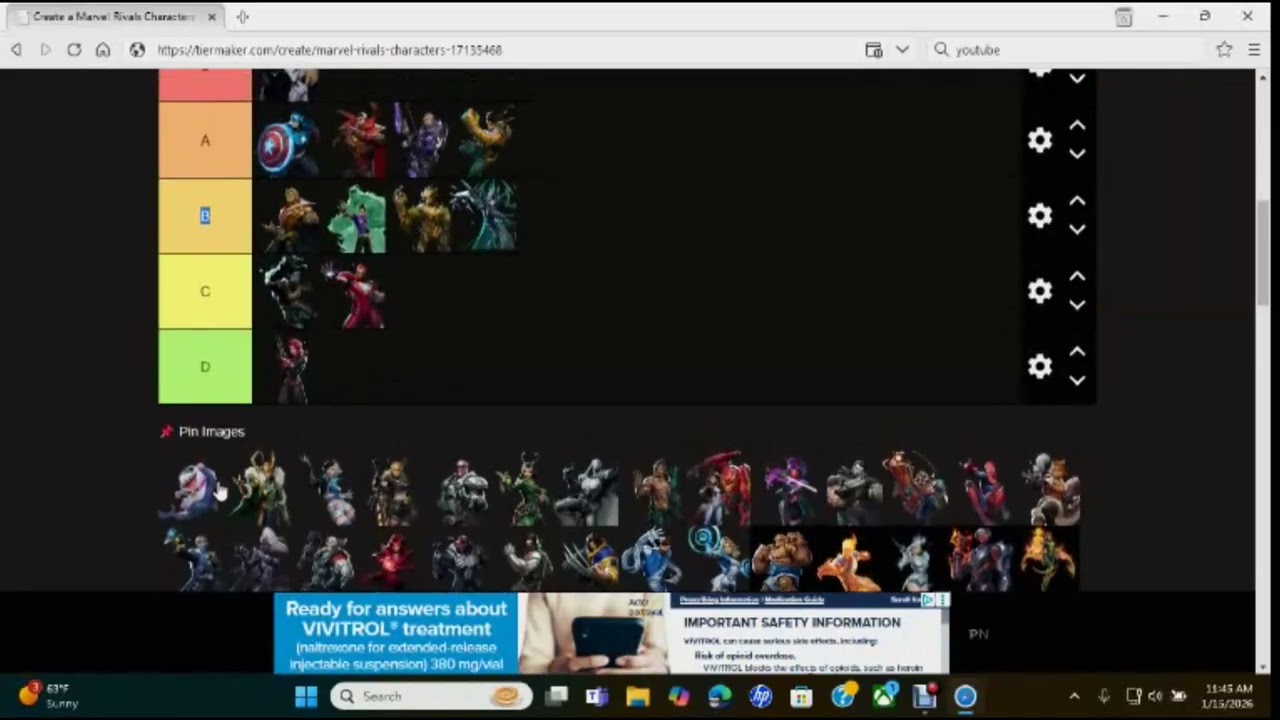
Task: Open a new browser tab
Action: pyautogui.click(x=242, y=17)
